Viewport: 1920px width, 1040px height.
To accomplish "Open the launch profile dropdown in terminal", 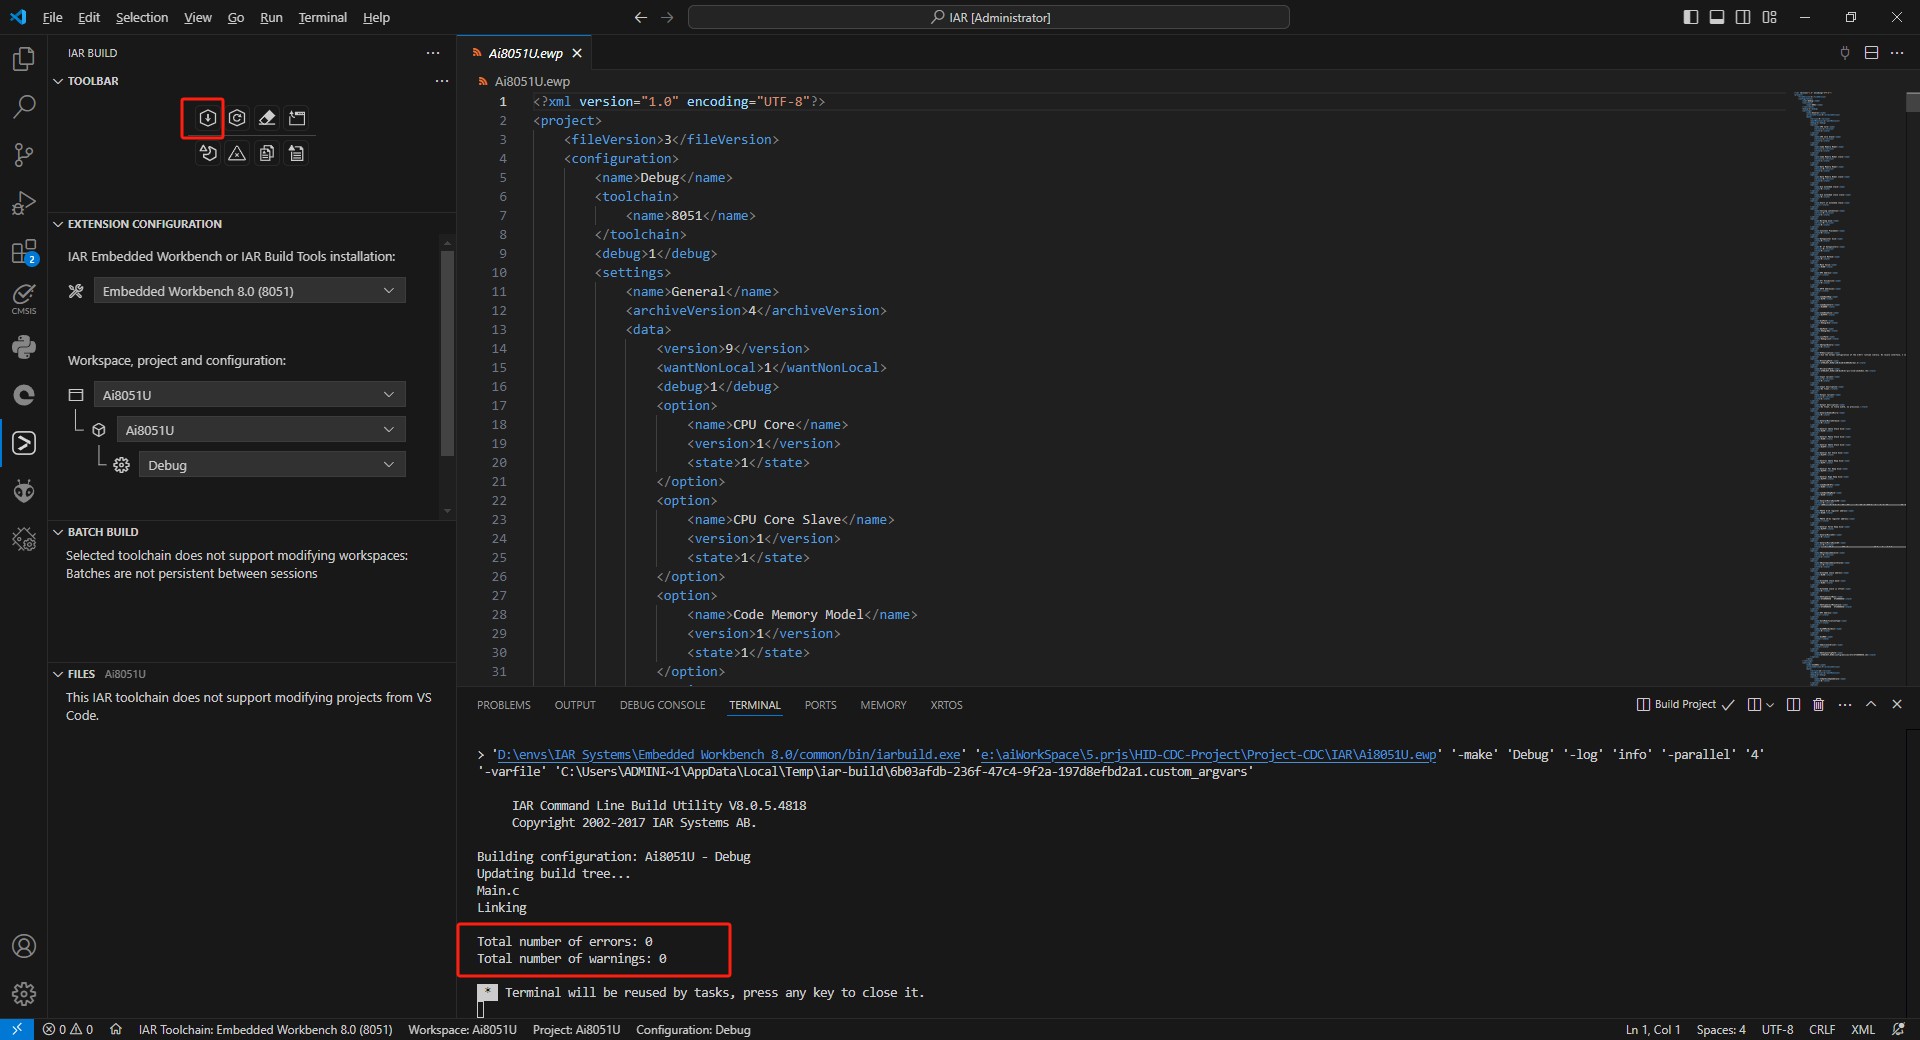I will pyautogui.click(x=1770, y=705).
